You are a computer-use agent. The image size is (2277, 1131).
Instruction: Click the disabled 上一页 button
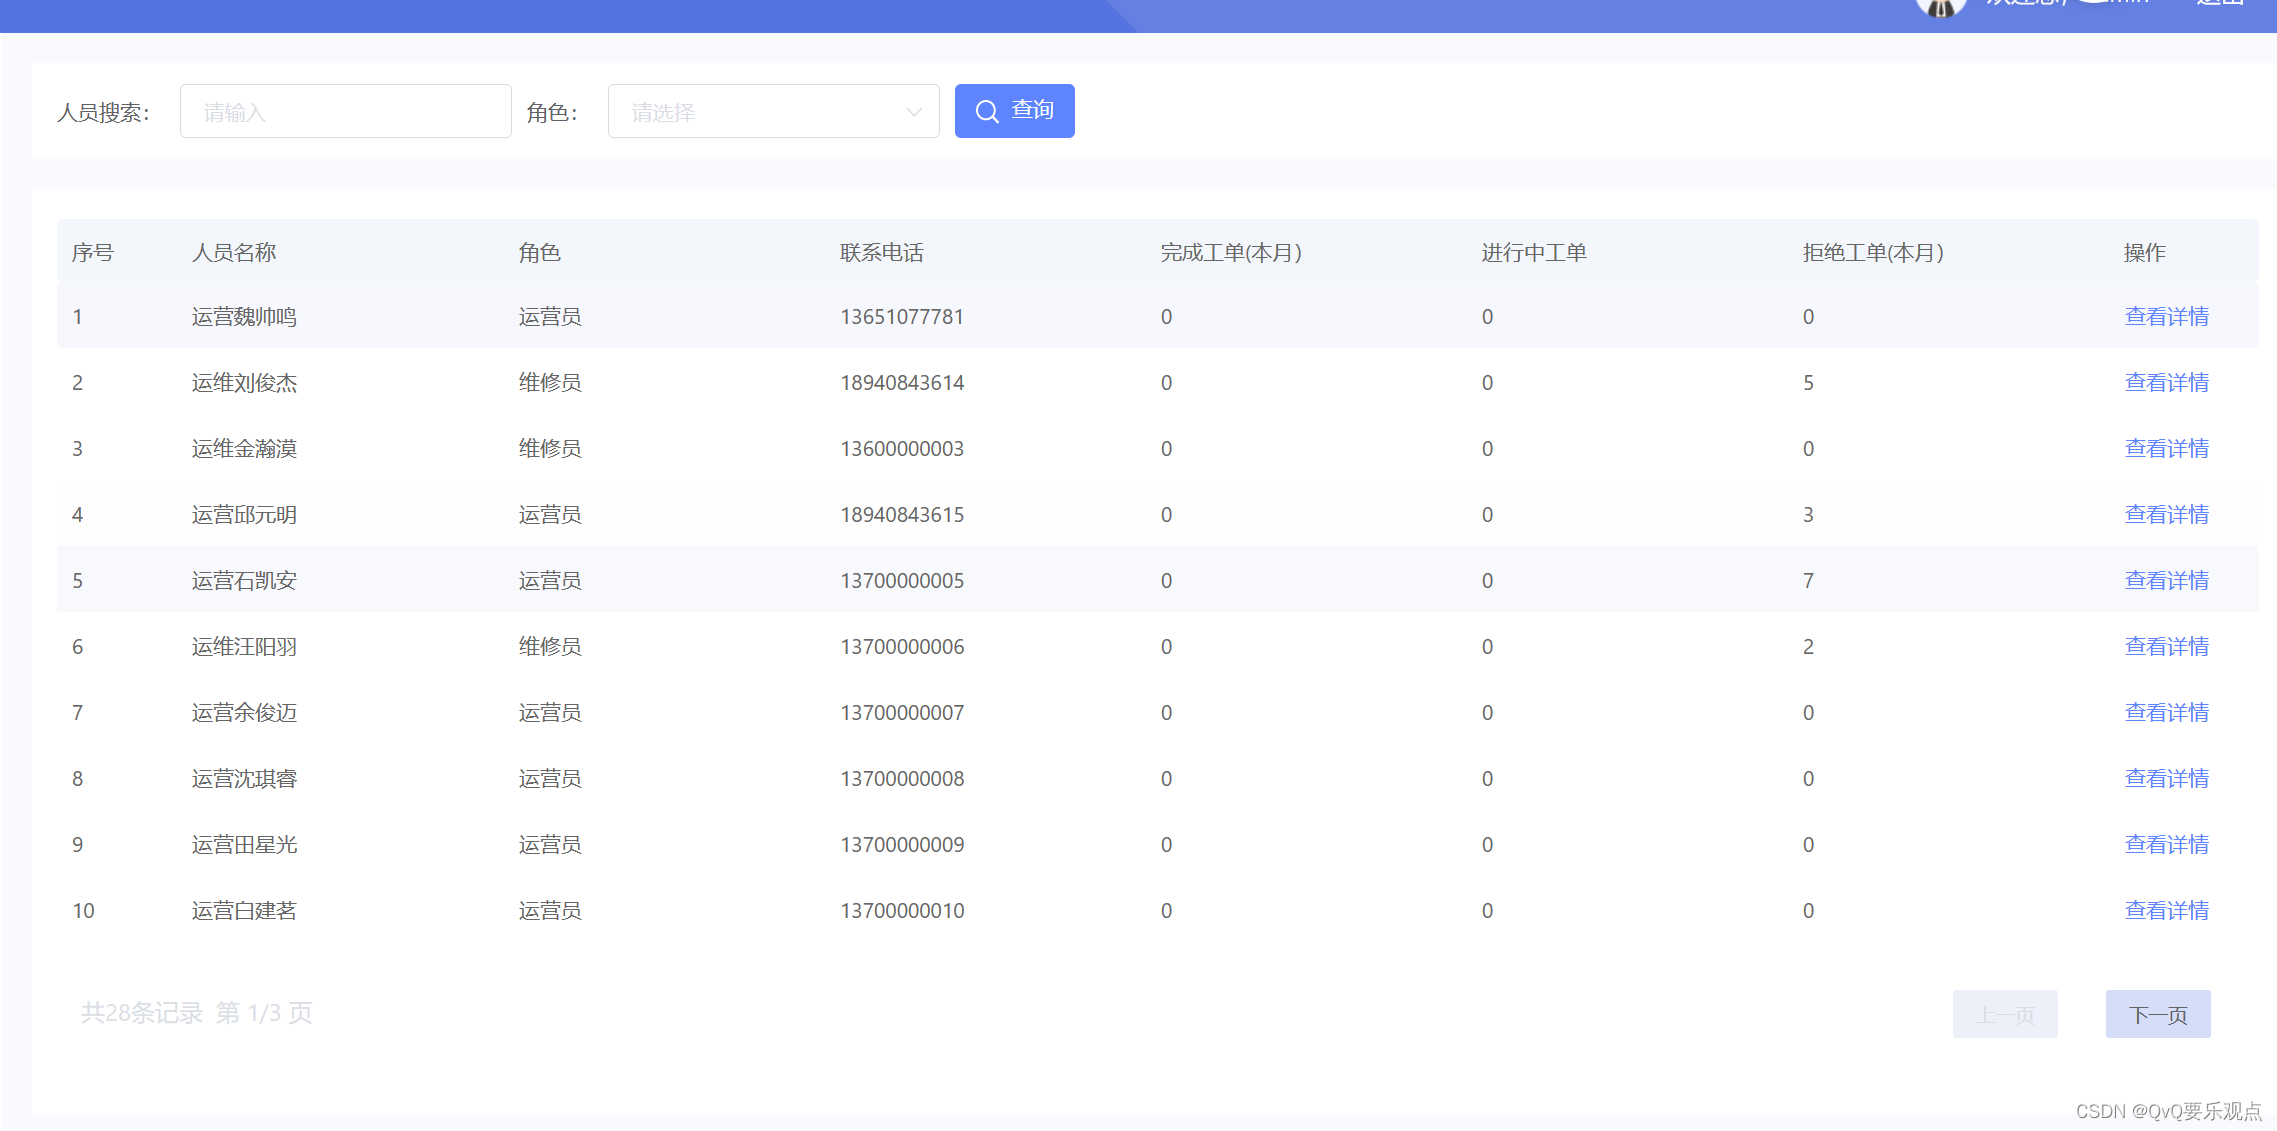2005,1015
